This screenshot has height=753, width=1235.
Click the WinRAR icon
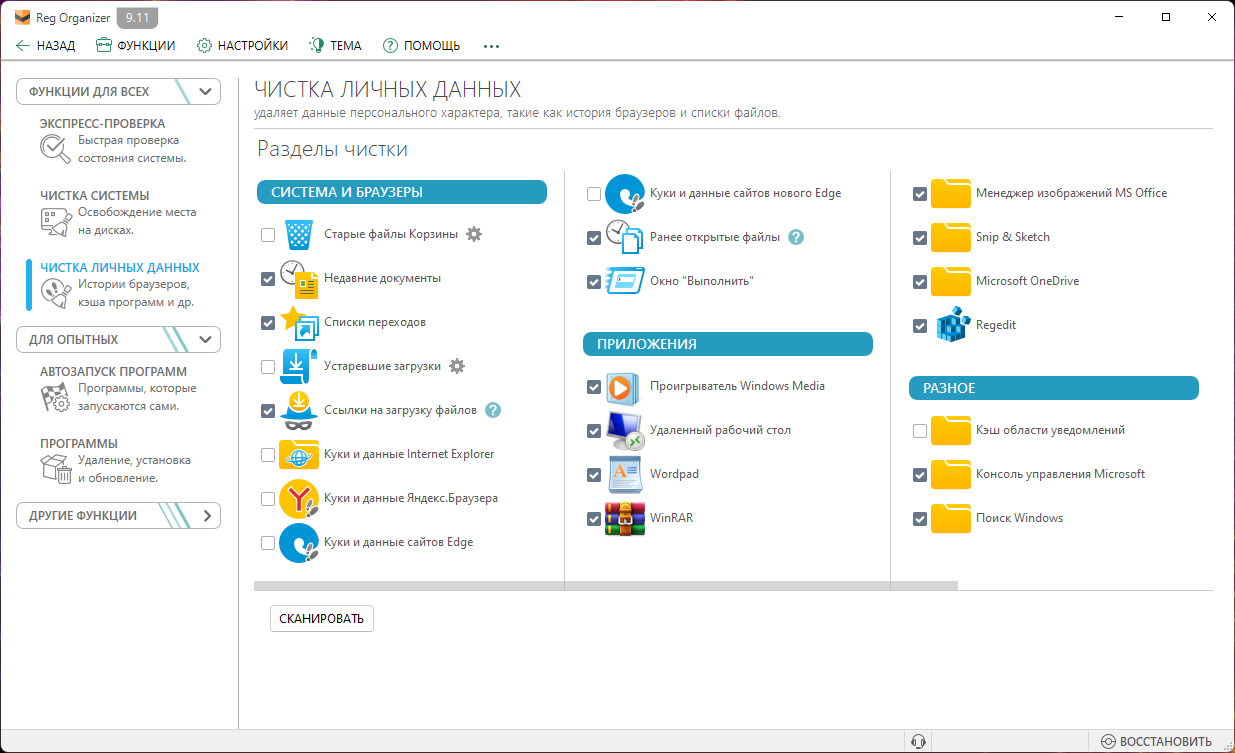(x=625, y=519)
